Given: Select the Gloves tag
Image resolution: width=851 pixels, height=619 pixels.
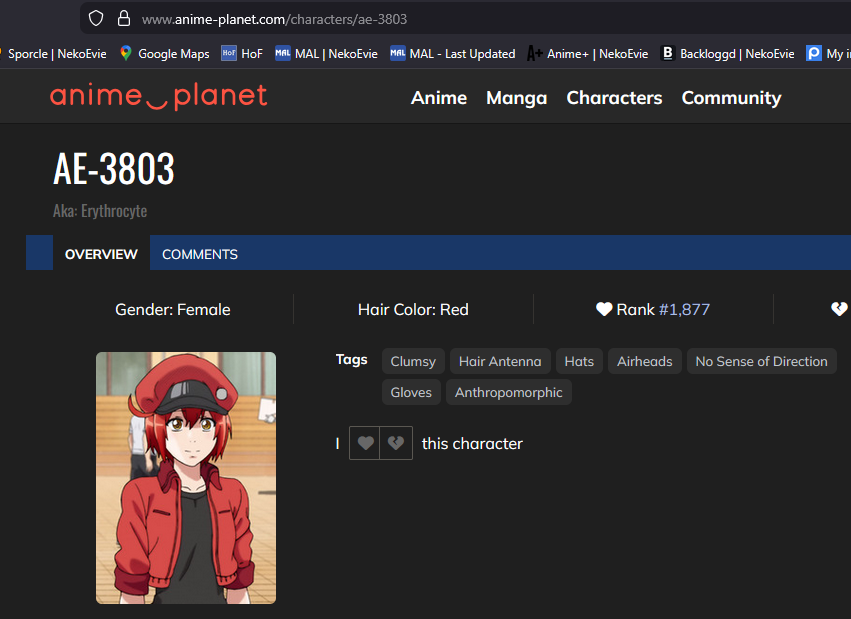Looking at the screenshot, I should [411, 392].
